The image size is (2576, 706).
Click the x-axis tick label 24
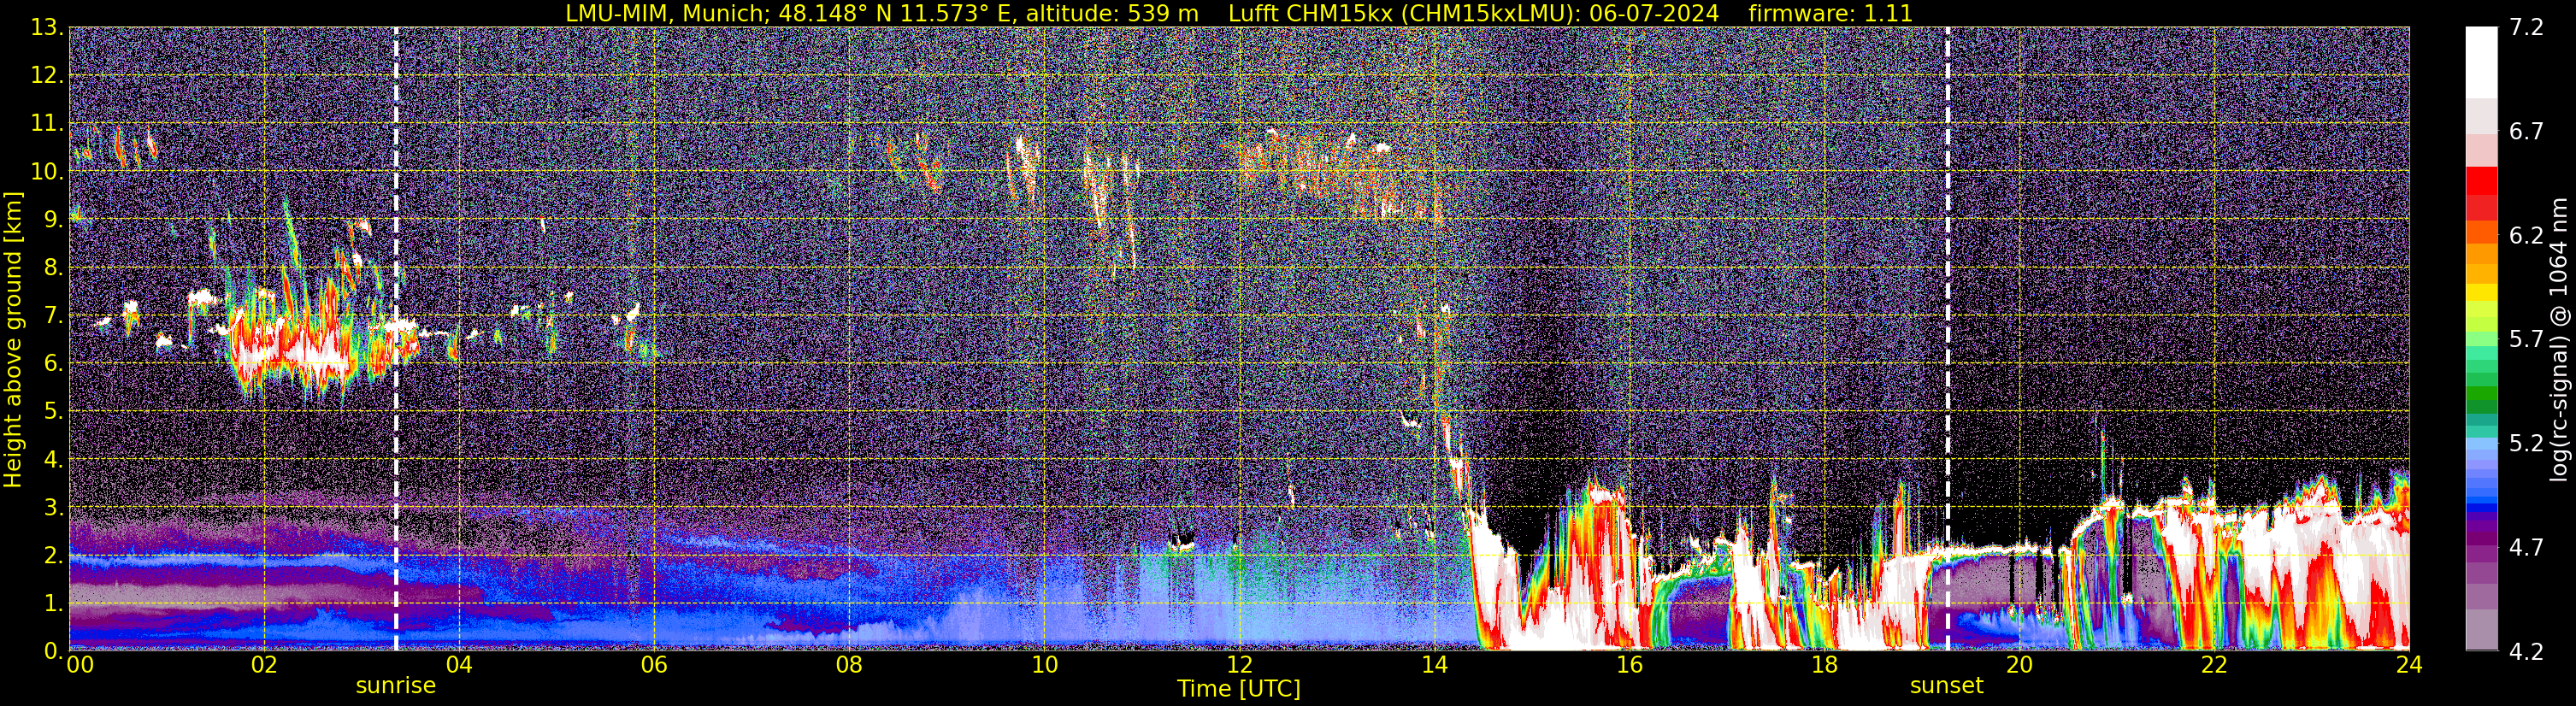tap(2409, 665)
